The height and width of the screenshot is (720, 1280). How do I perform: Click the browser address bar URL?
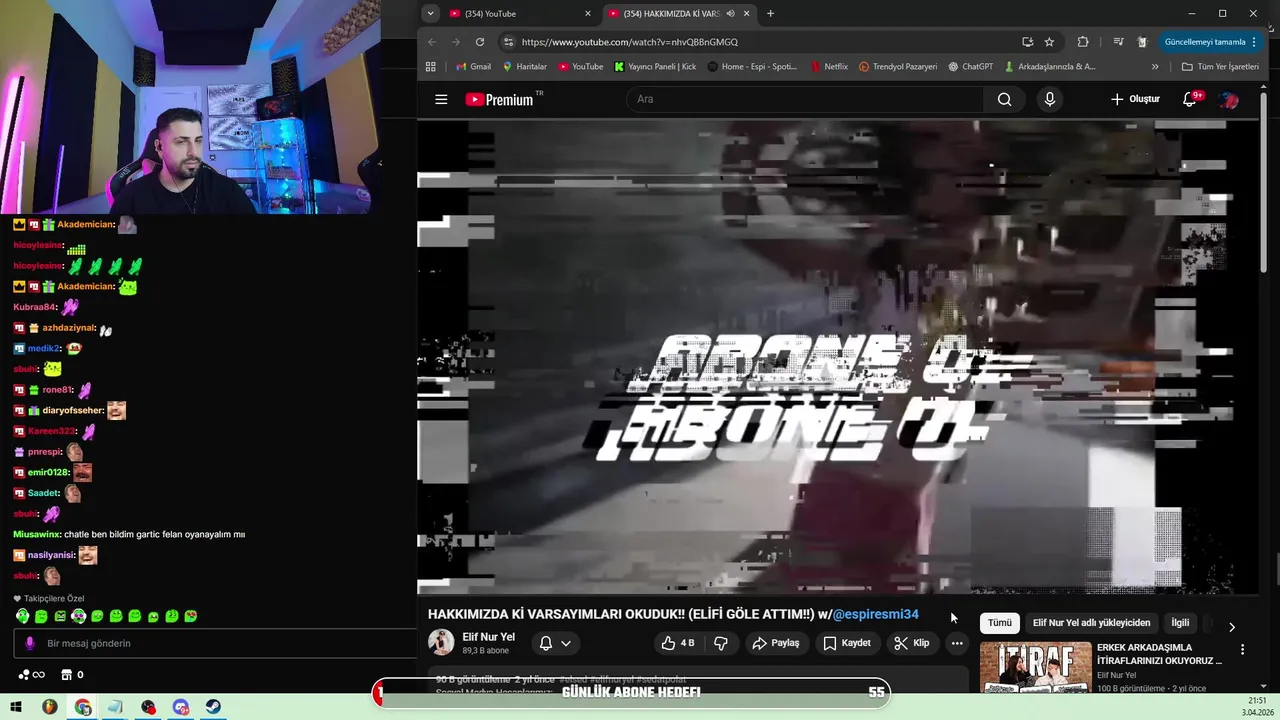click(630, 42)
